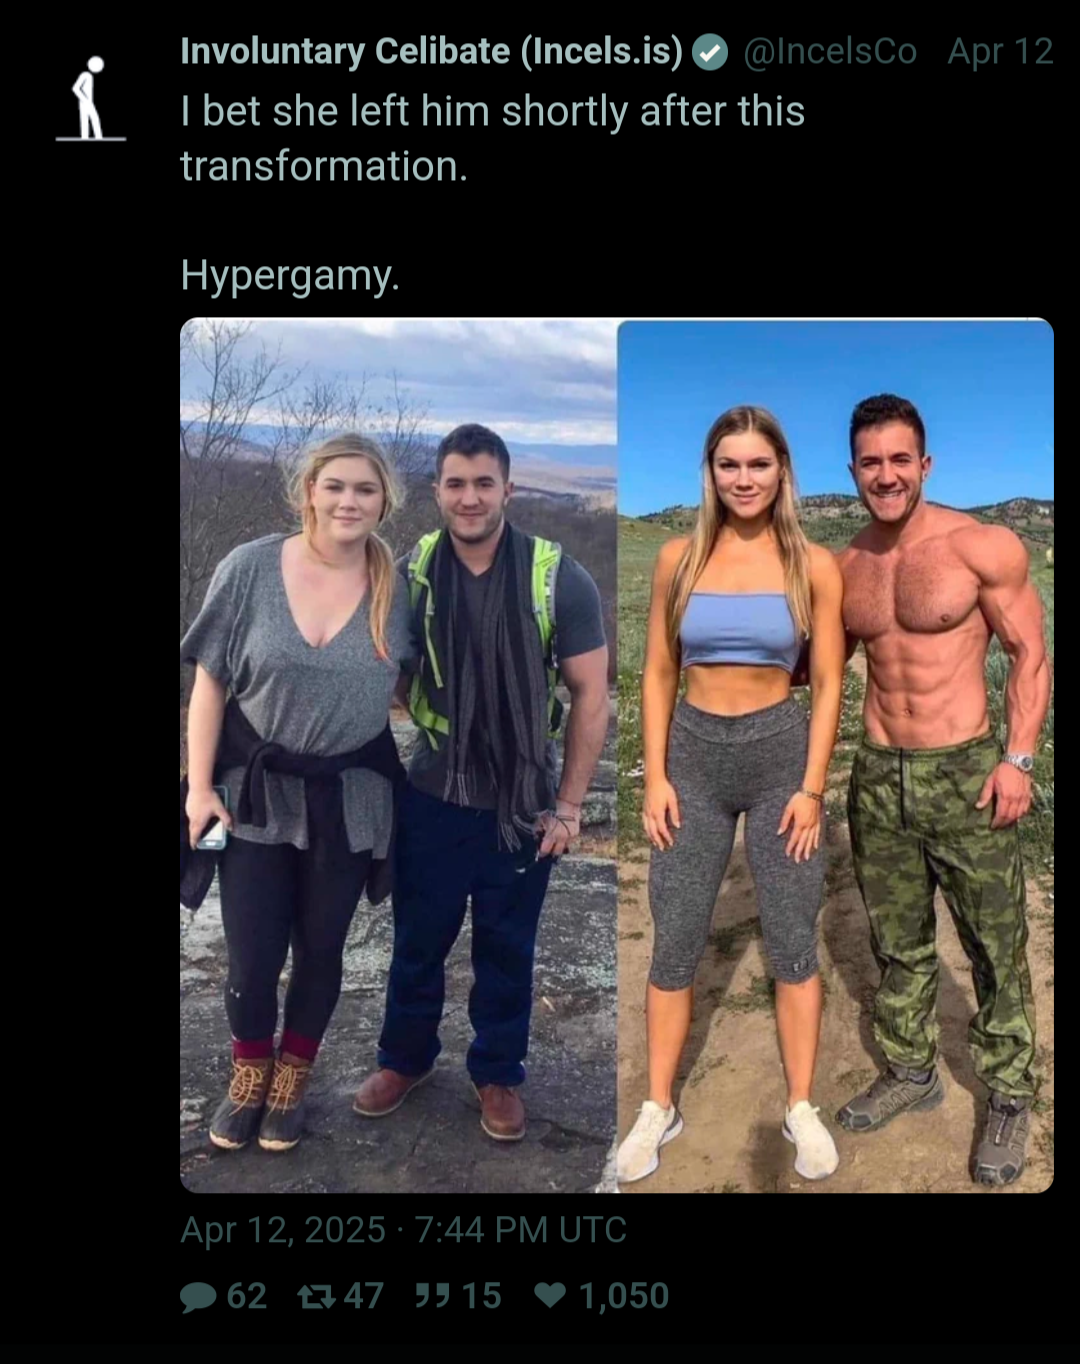Open the right blue-sky photo

point(836,755)
